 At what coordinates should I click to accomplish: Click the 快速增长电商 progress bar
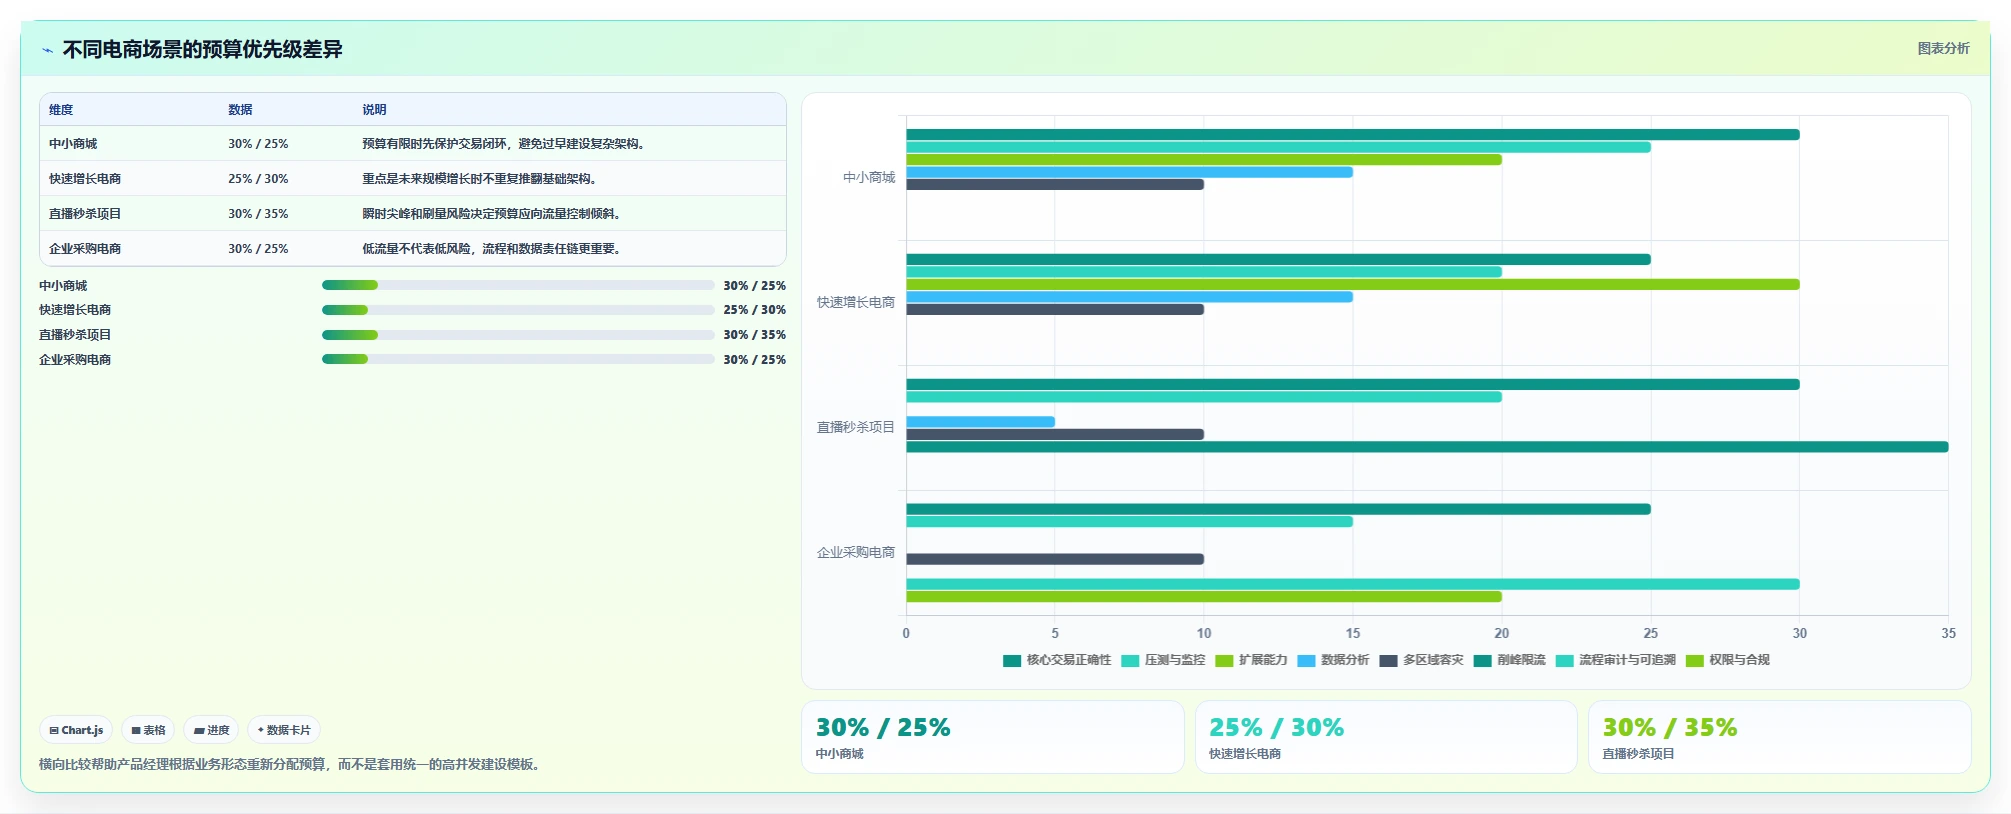(518, 310)
